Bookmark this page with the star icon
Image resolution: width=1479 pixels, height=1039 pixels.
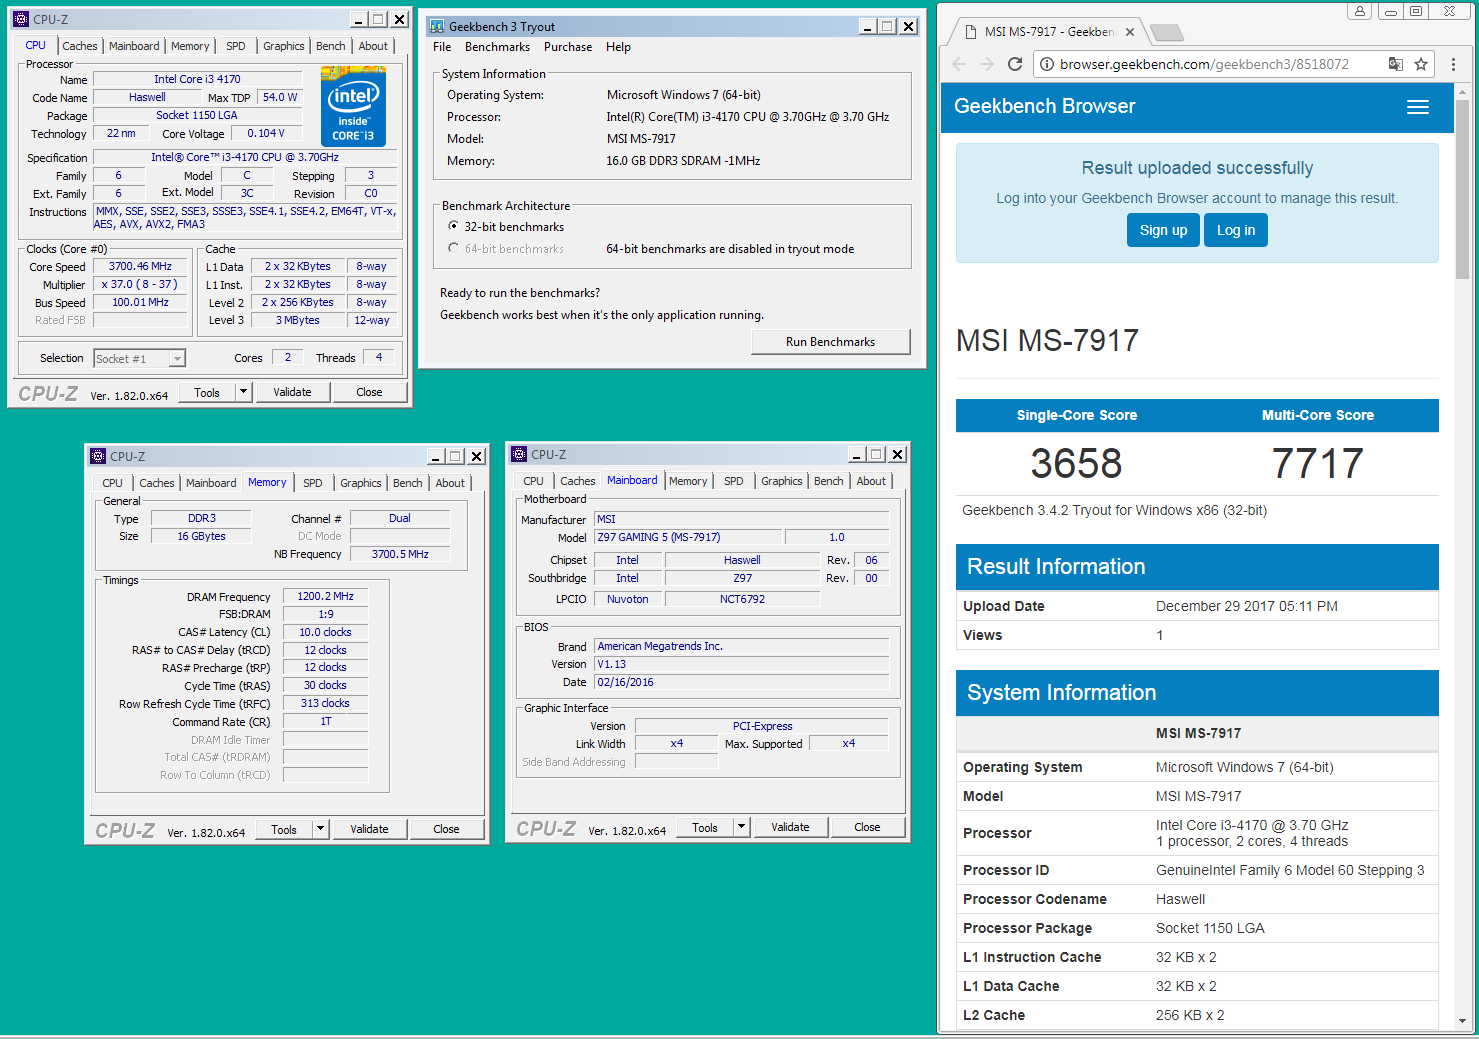click(x=1421, y=64)
